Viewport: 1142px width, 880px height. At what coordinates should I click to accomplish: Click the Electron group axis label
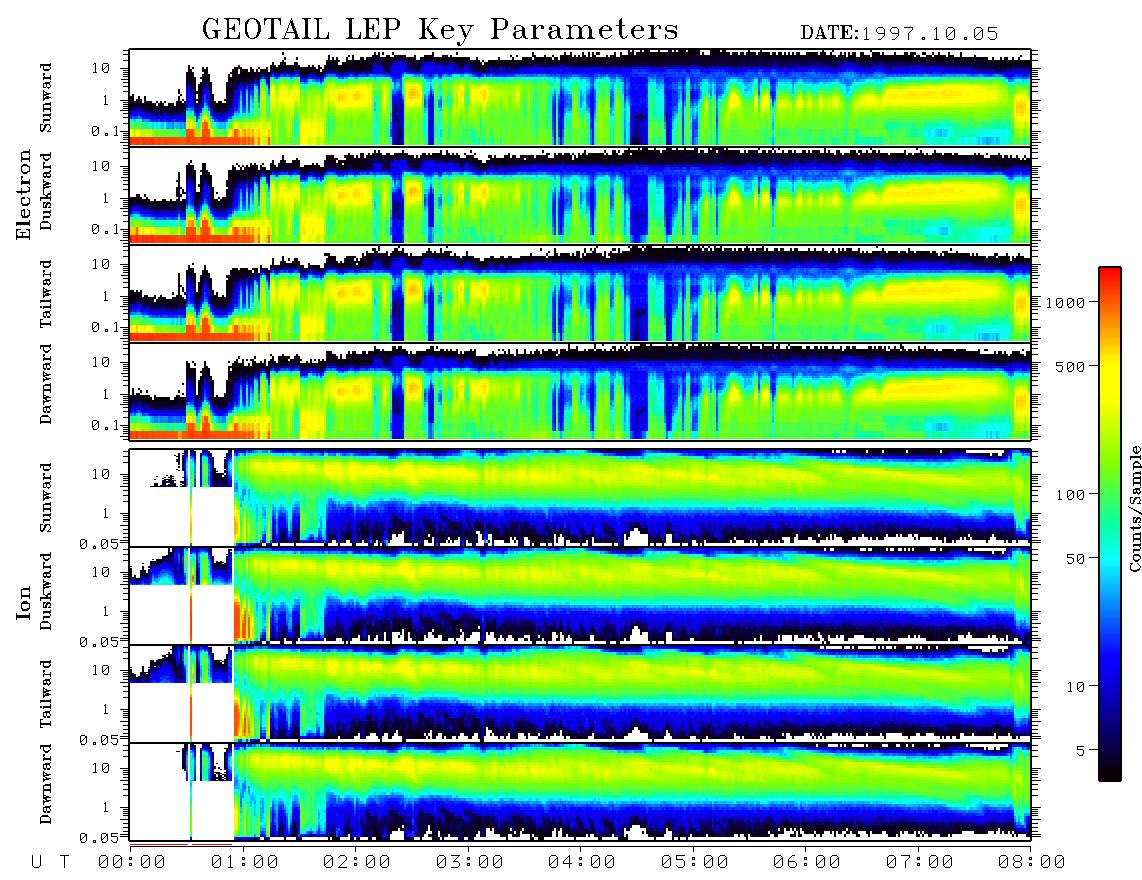click(x=24, y=194)
